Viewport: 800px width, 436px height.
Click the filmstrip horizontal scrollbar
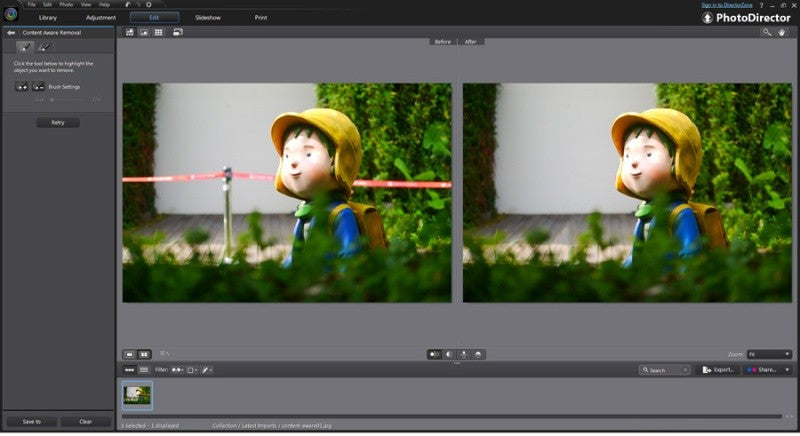(x=452, y=417)
